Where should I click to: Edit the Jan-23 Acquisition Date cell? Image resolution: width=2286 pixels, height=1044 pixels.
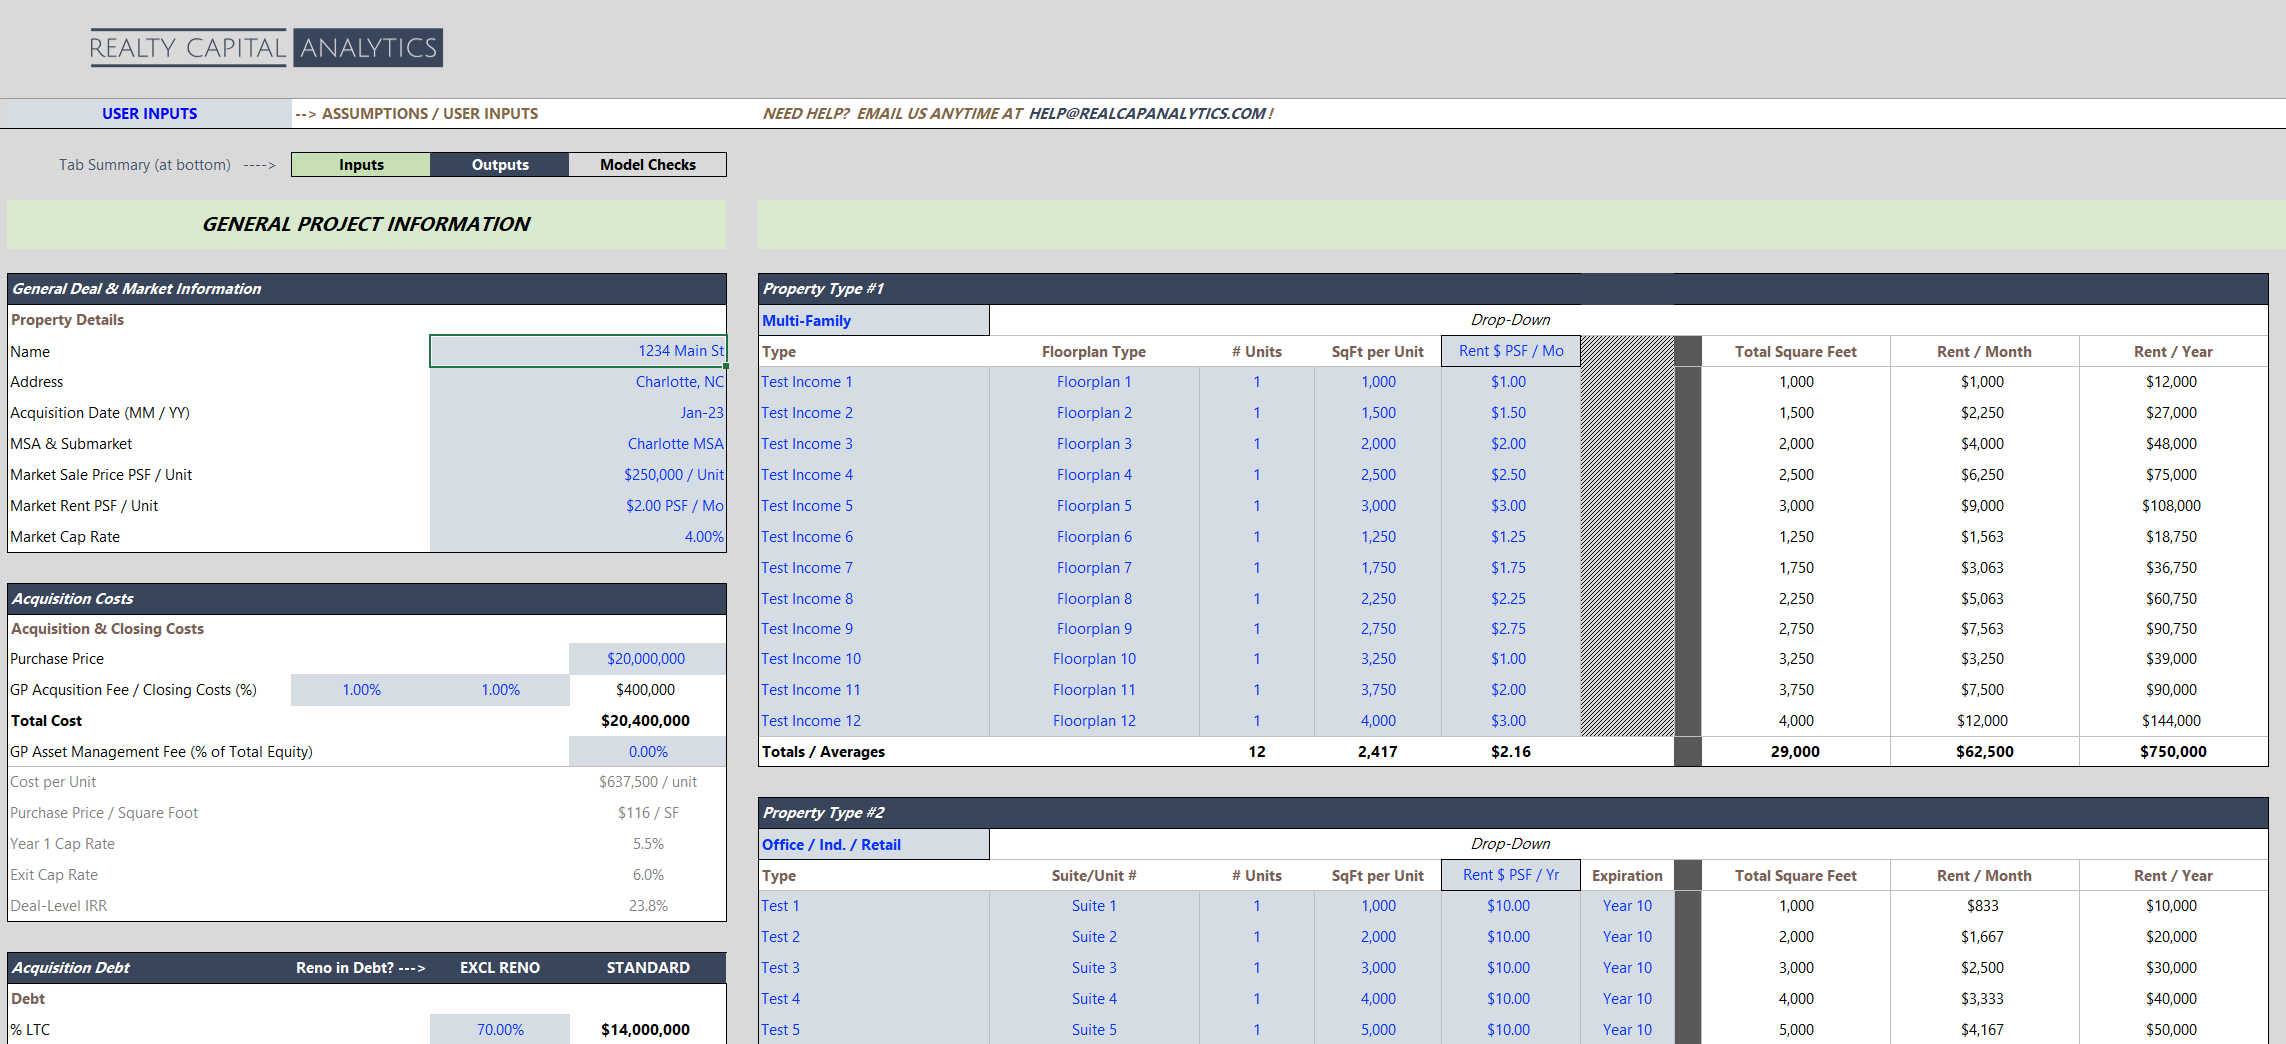(578, 412)
